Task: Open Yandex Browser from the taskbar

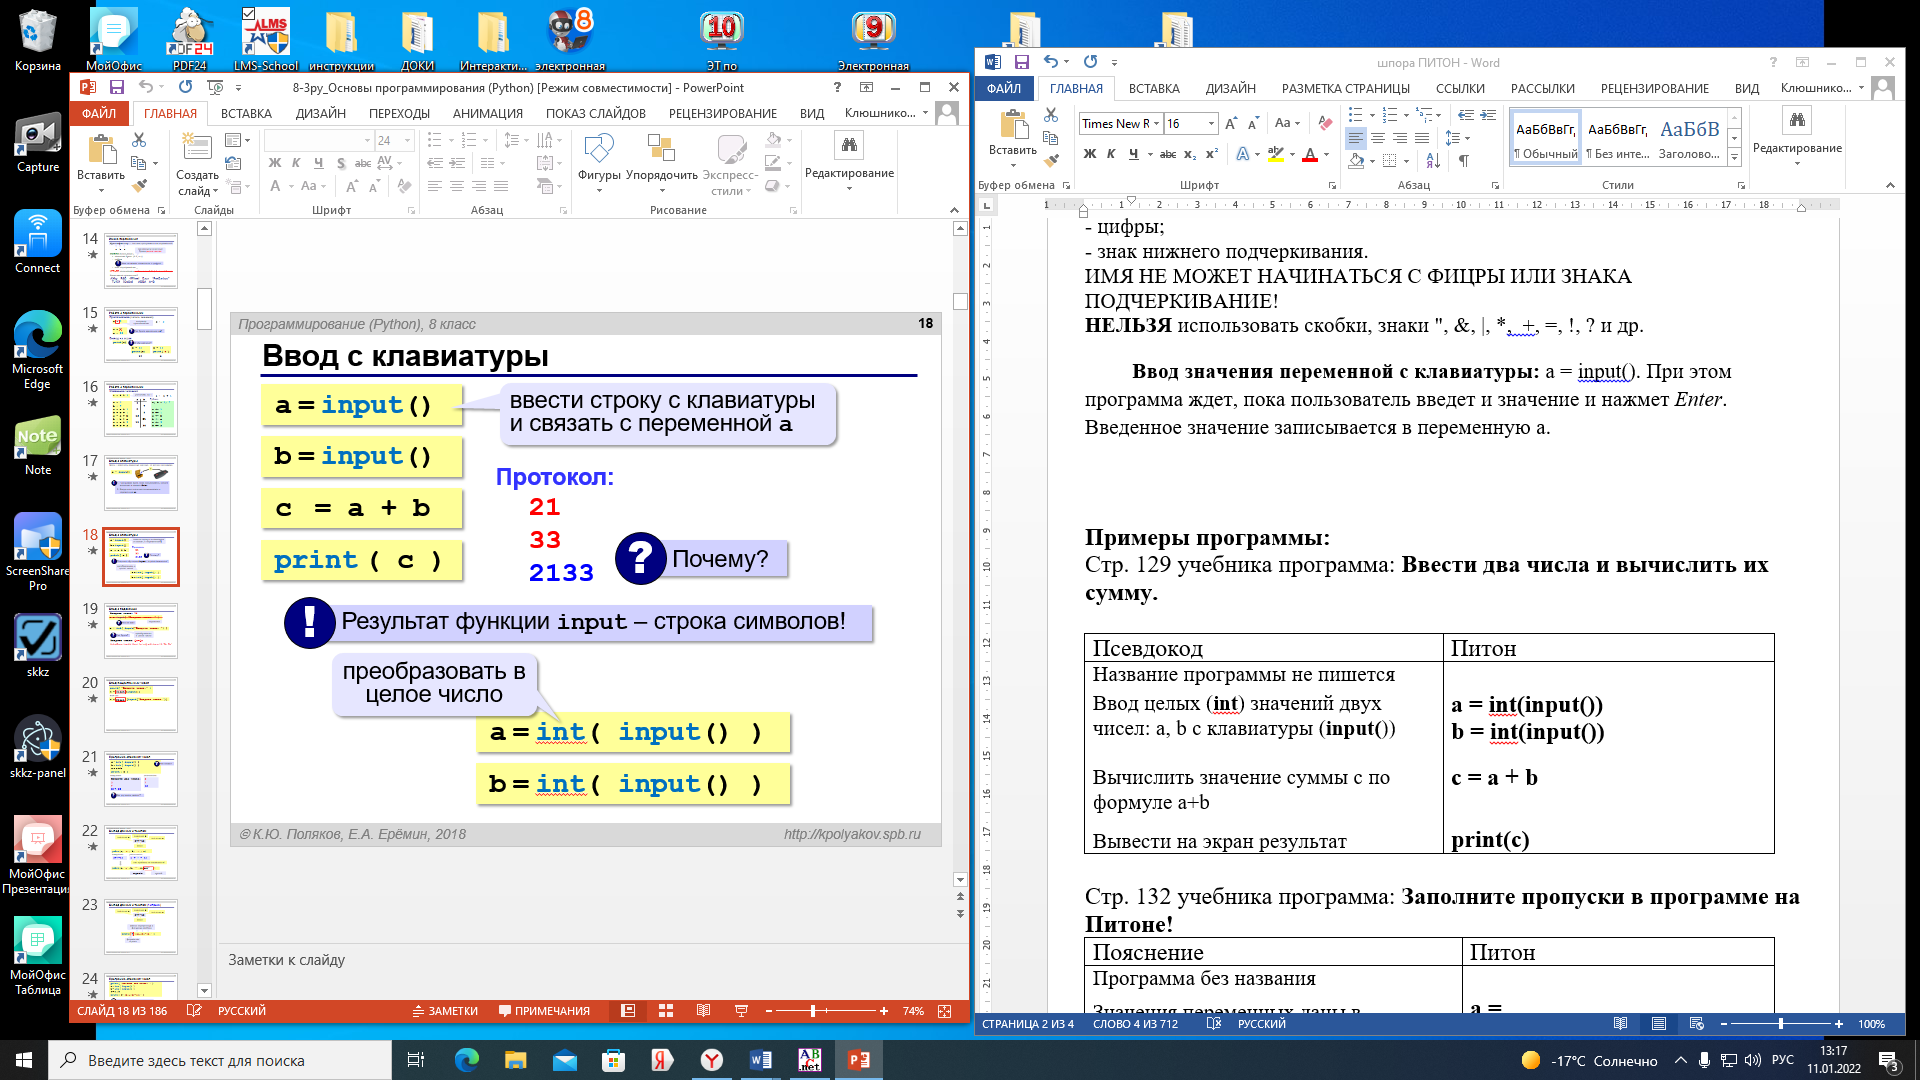Action: 712,1060
